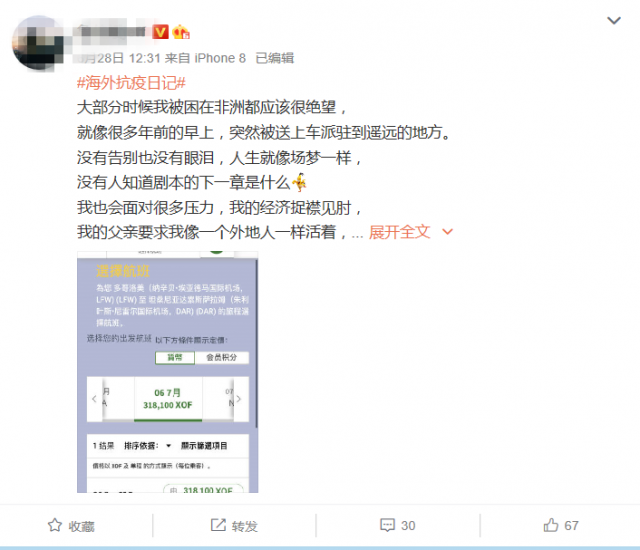
Task: Click the post timestamp 28日 12:31
Action: point(118,58)
